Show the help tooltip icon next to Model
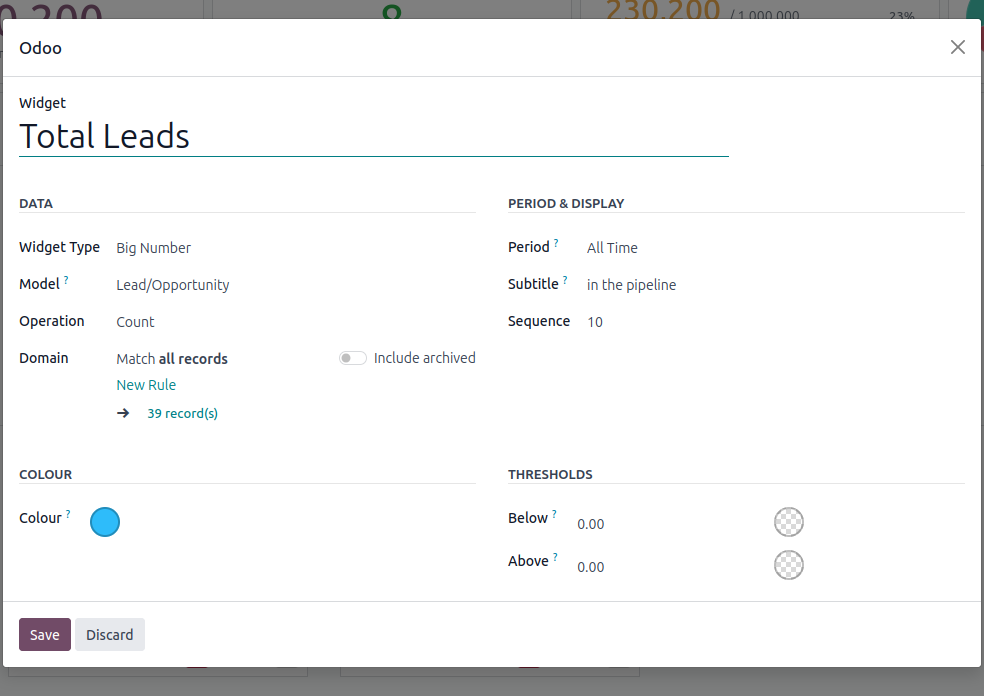 click(66, 280)
